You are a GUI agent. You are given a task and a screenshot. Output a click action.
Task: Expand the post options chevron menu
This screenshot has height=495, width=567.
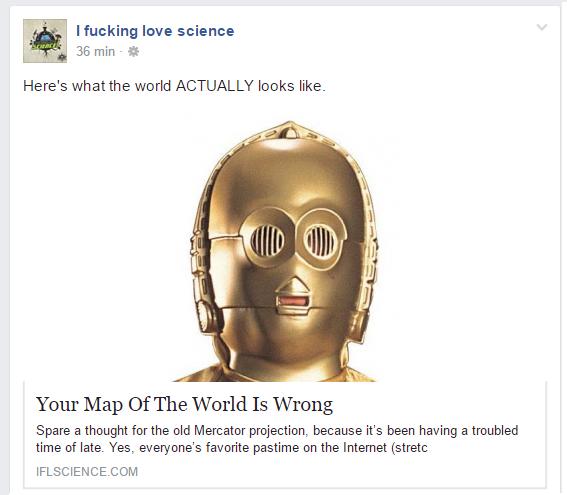point(541,27)
